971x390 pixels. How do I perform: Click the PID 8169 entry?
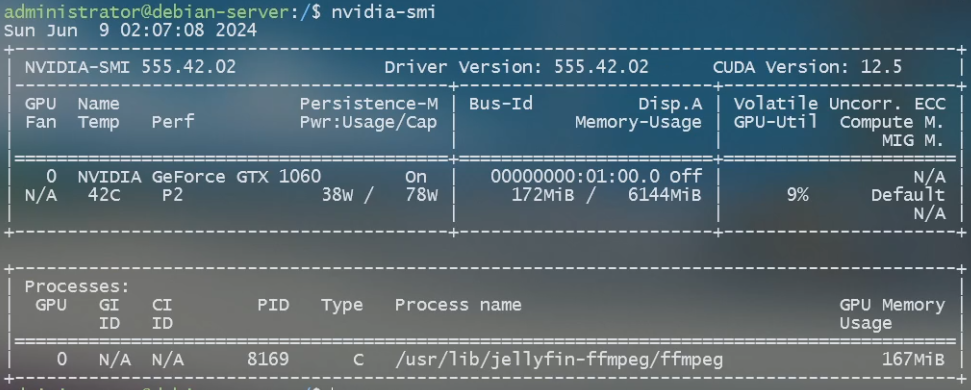268,359
